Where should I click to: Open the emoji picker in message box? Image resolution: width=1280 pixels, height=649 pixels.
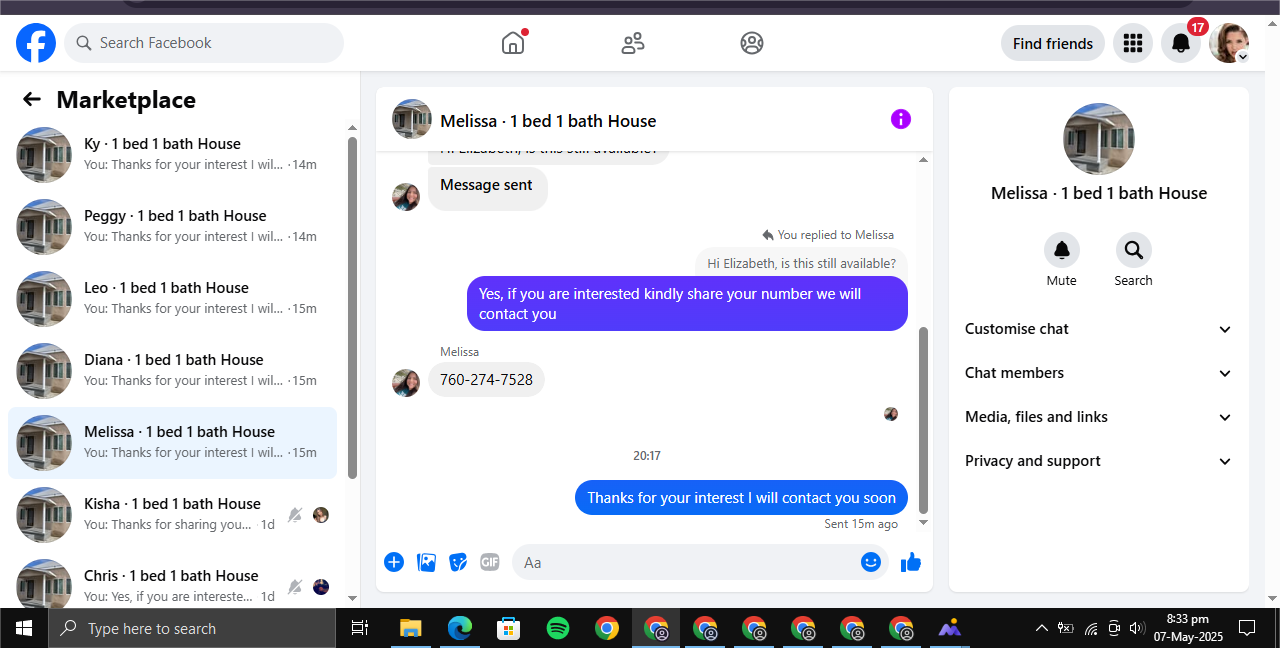(871, 562)
